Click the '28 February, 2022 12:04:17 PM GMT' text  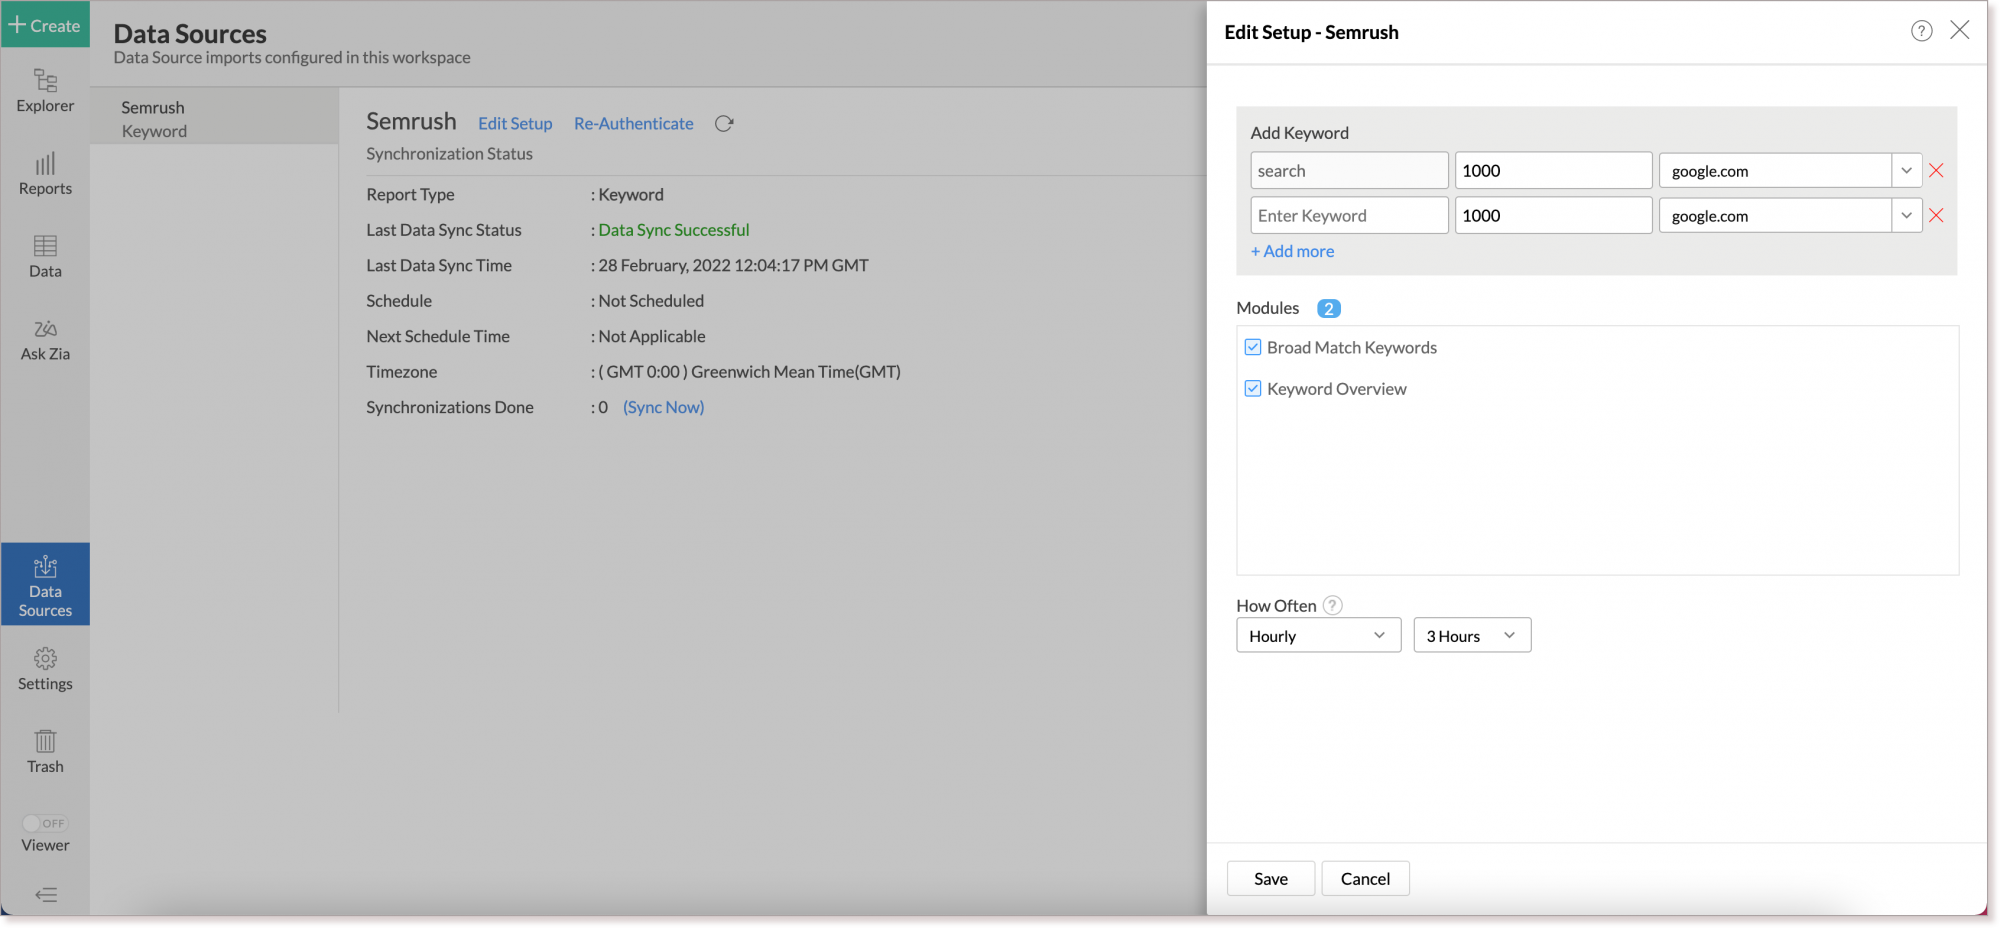733,265
